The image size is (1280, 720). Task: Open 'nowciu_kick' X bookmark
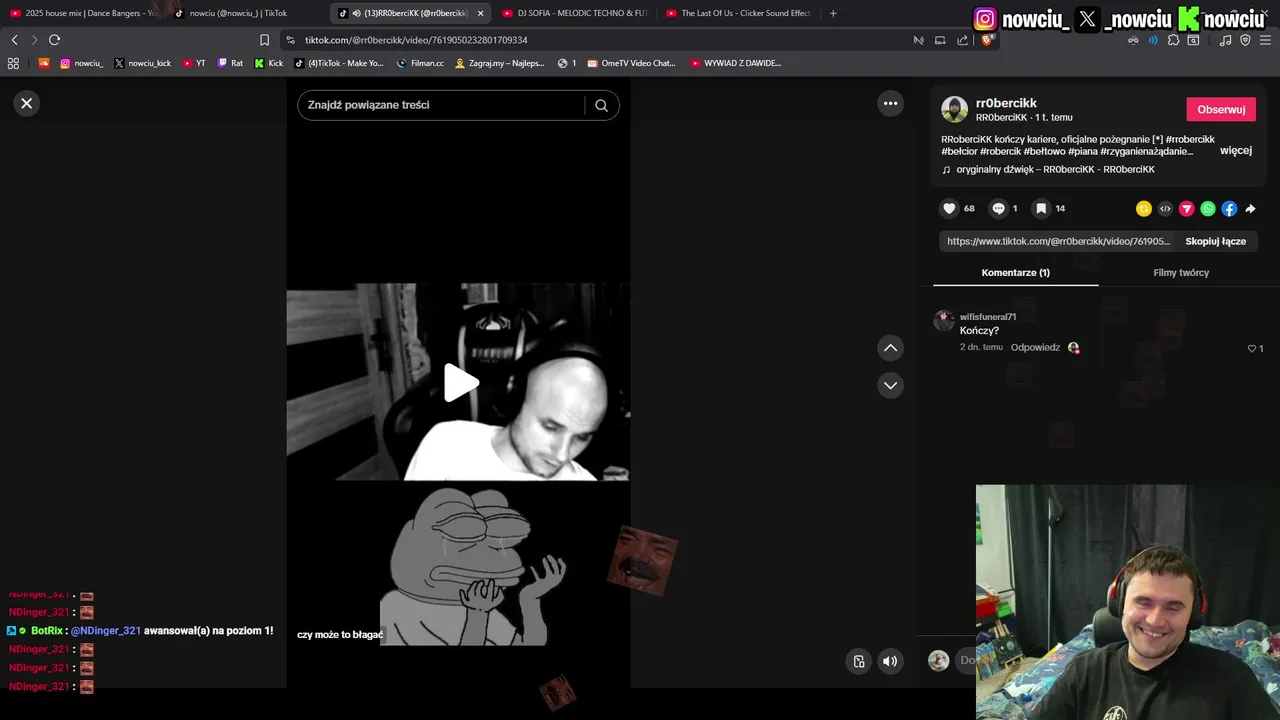[x=141, y=63]
